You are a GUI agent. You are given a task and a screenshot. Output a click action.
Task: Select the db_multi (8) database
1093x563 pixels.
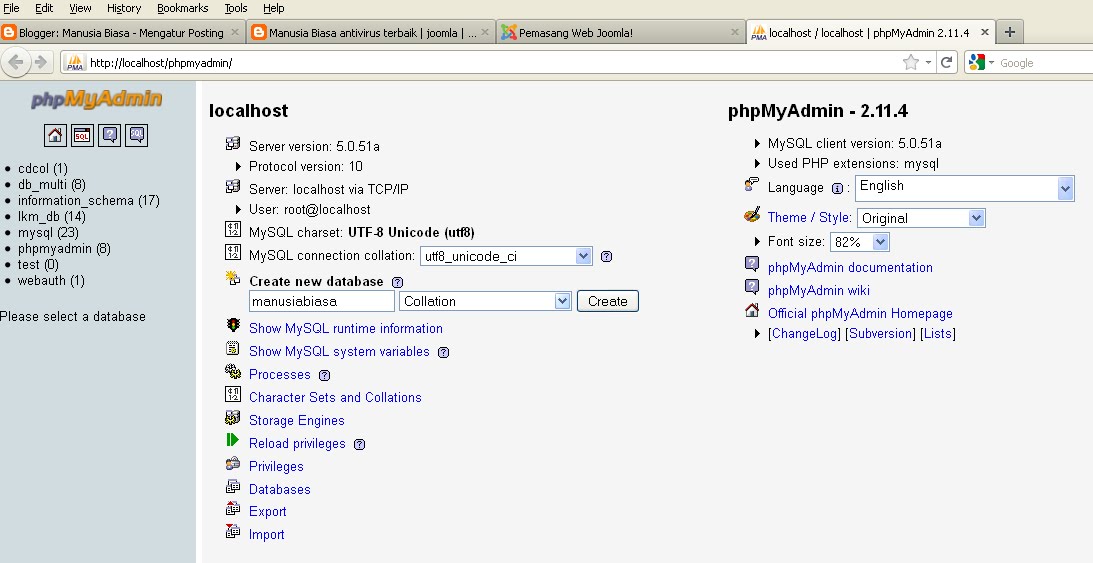52,185
